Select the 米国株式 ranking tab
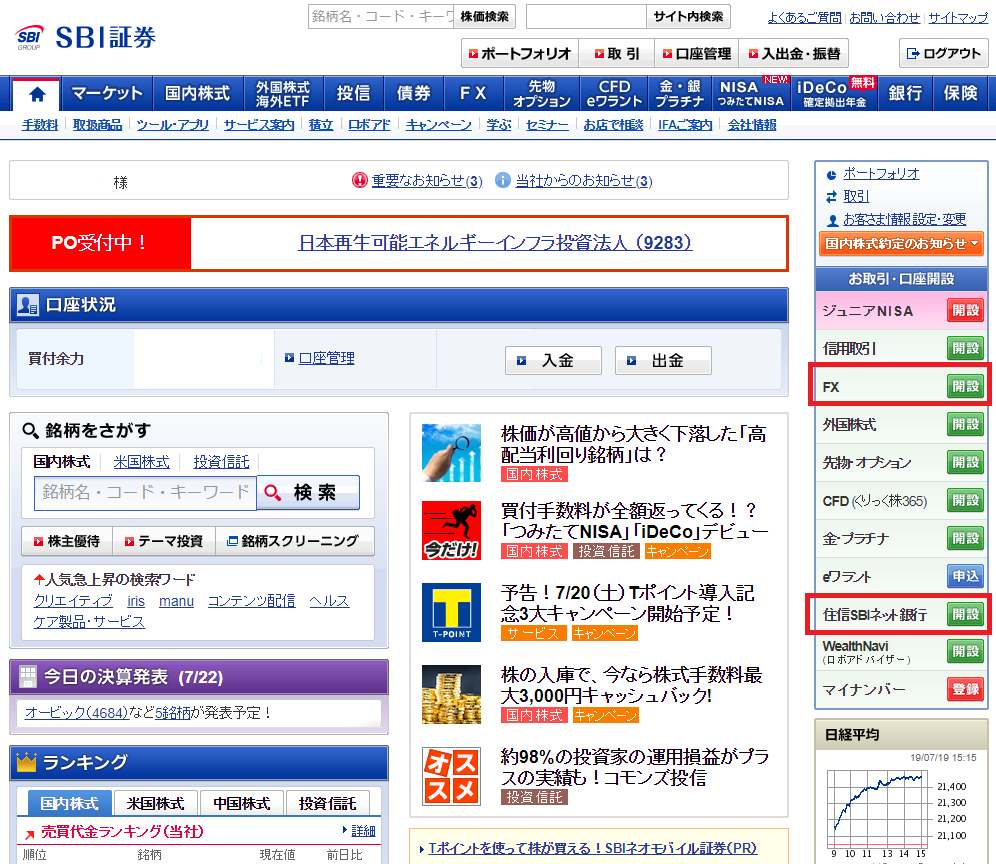Image resolution: width=996 pixels, height=864 pixels. pos(155,804)
